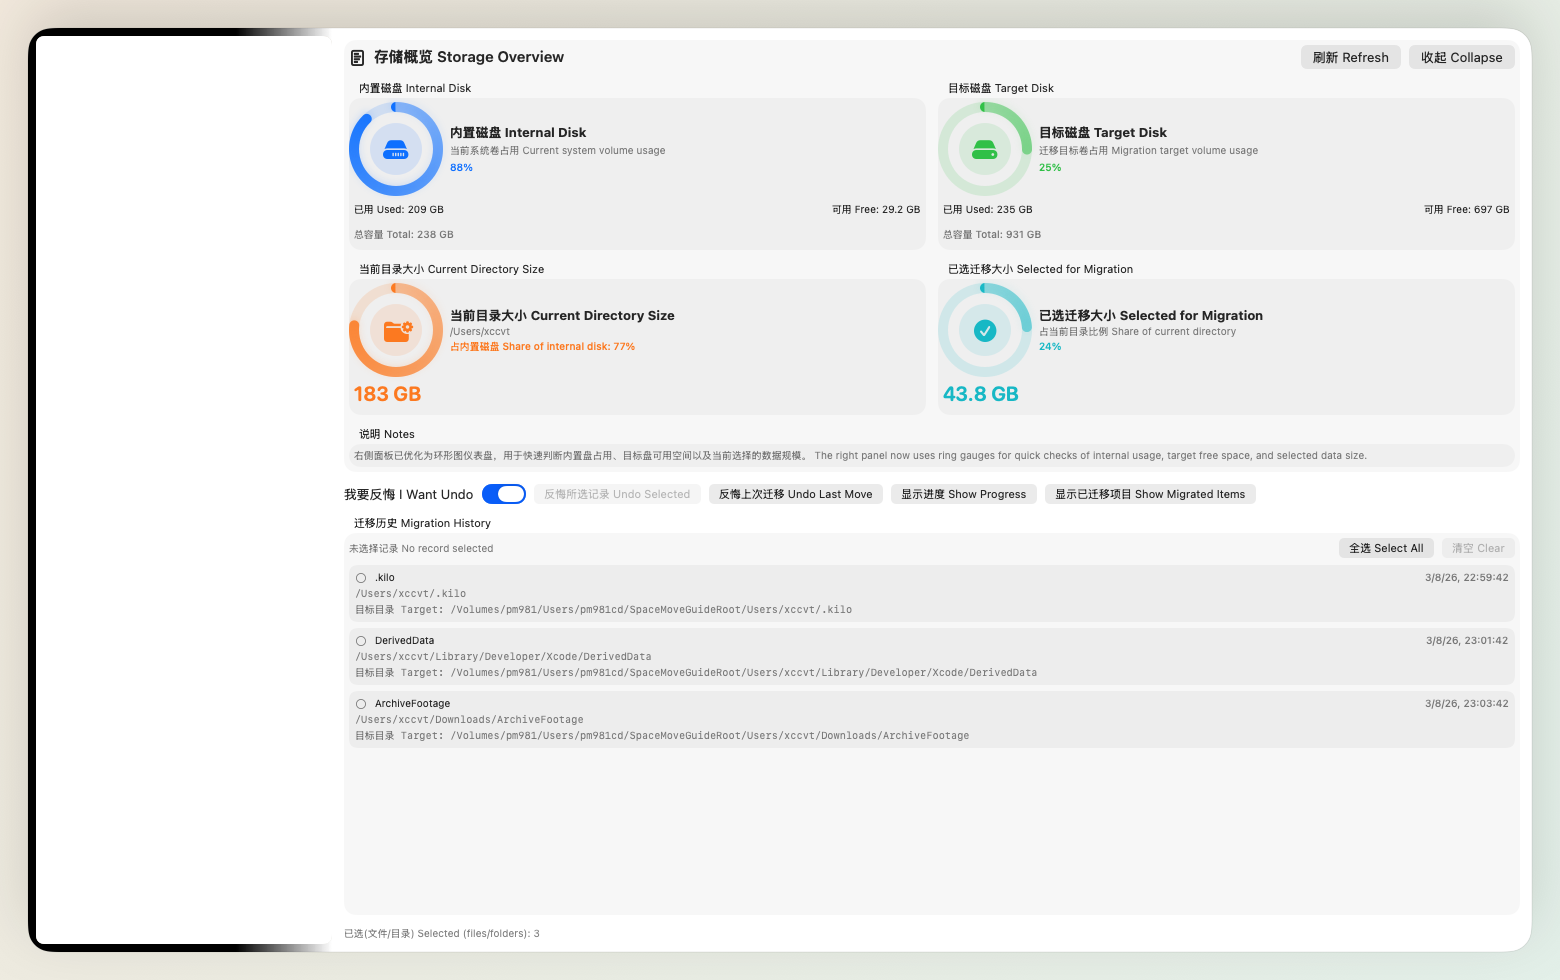Toggle the I Want Undo switch
Screen dimensions: 1560x980
[504, 494]
